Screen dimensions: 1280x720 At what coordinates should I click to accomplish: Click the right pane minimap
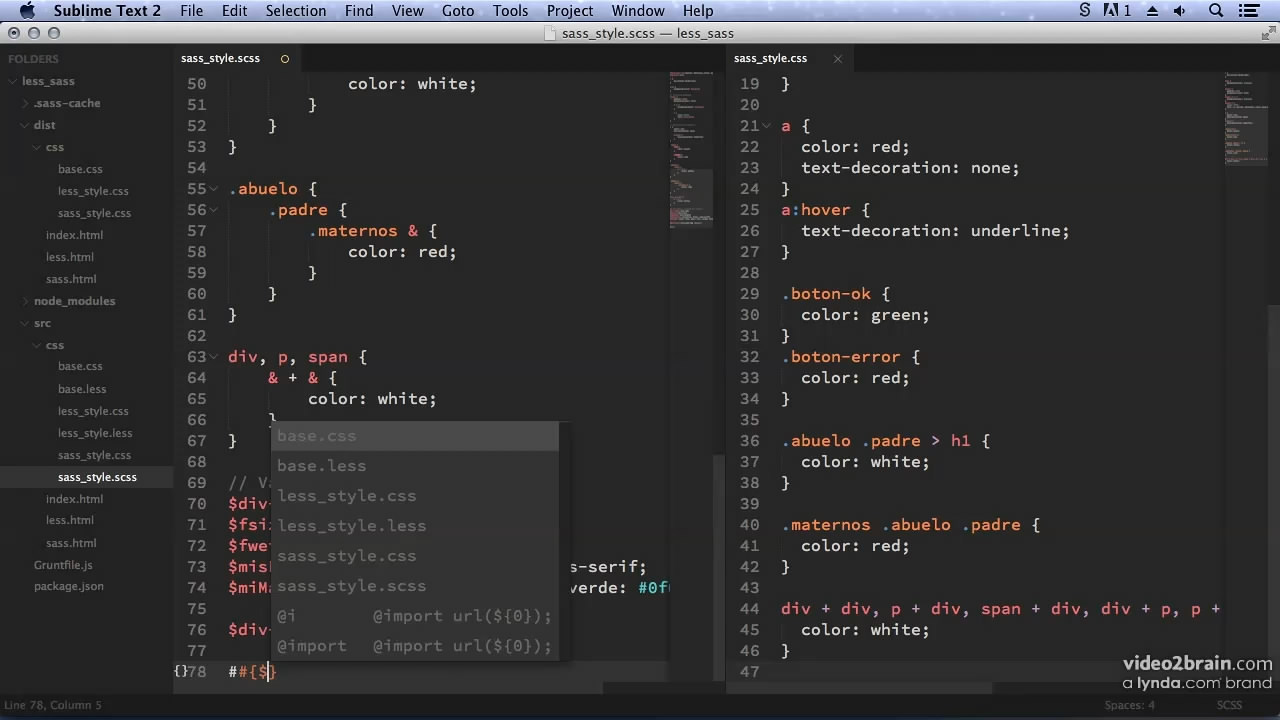tap(1245, 120)
